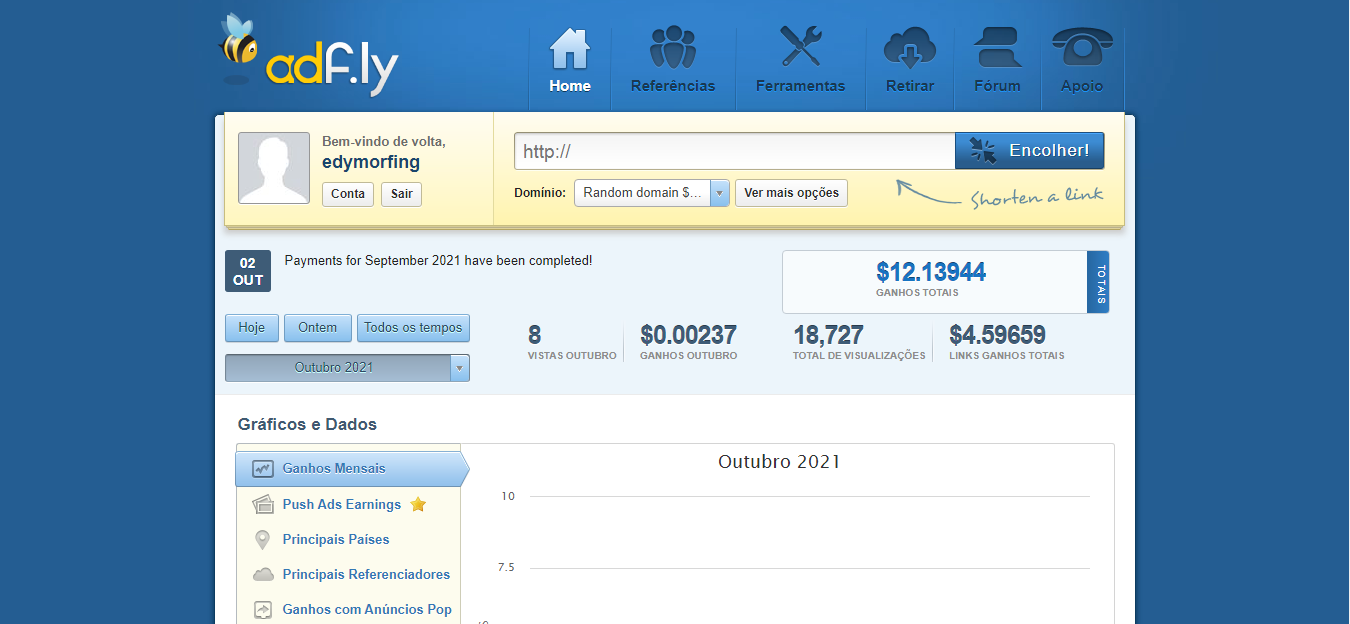Click Ver mais opções button
This screenshot has width=1350, height=624.
pyautogui.click(x=791, y=193)
